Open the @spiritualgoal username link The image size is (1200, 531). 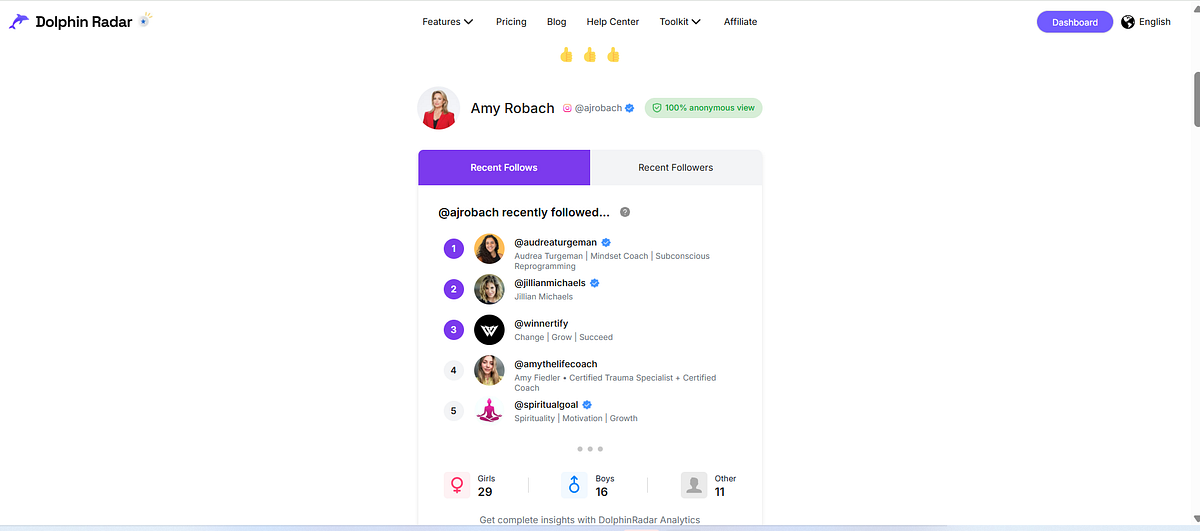tap(546, 404)
